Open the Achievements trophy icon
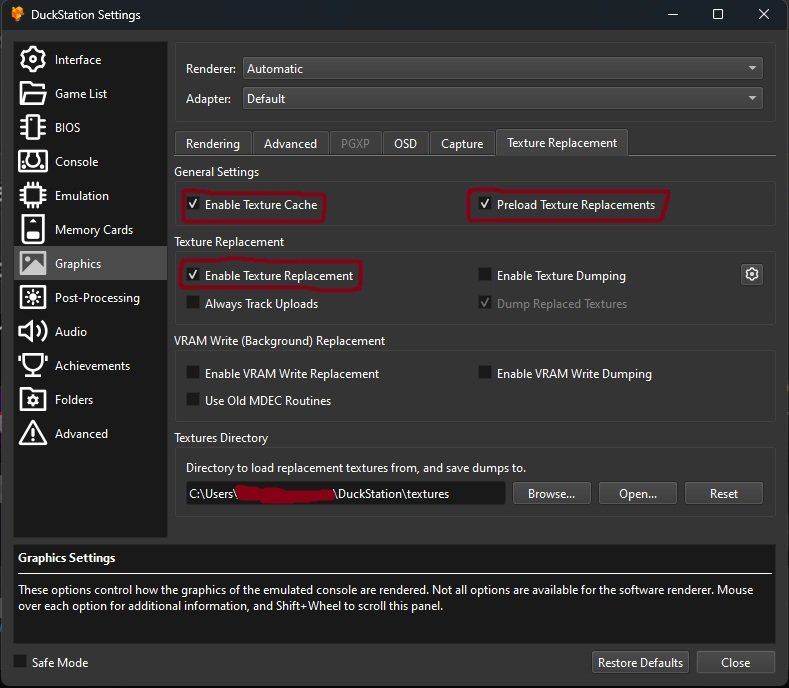 coord(33,365)
